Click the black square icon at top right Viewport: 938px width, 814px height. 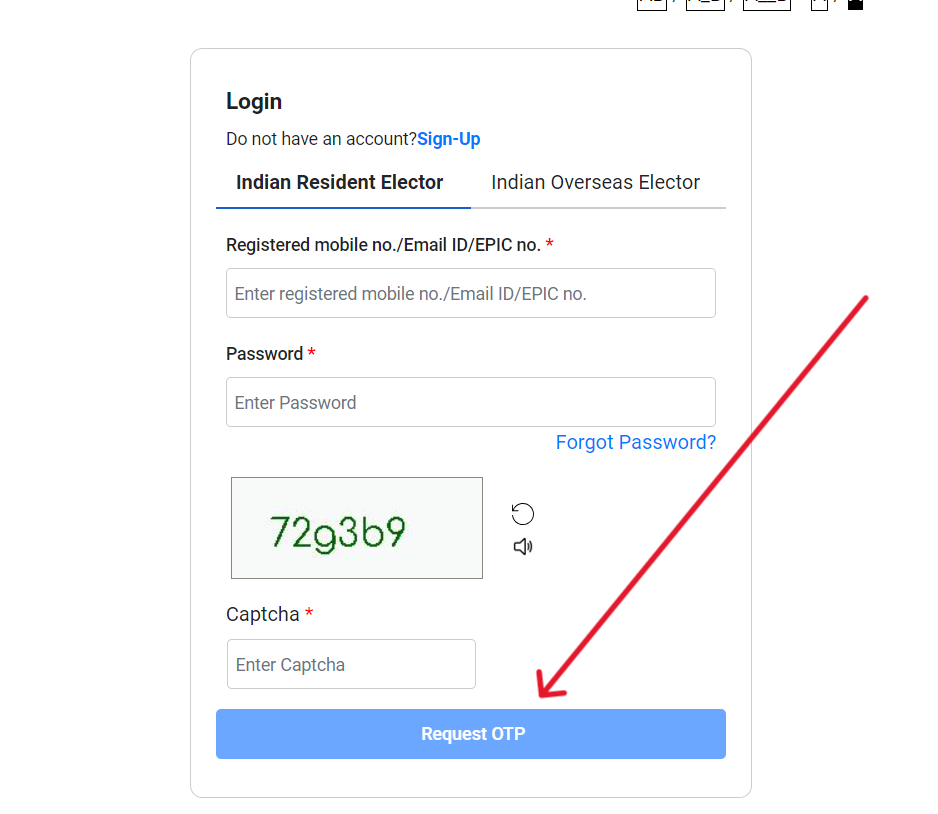(x=855, y=5)
